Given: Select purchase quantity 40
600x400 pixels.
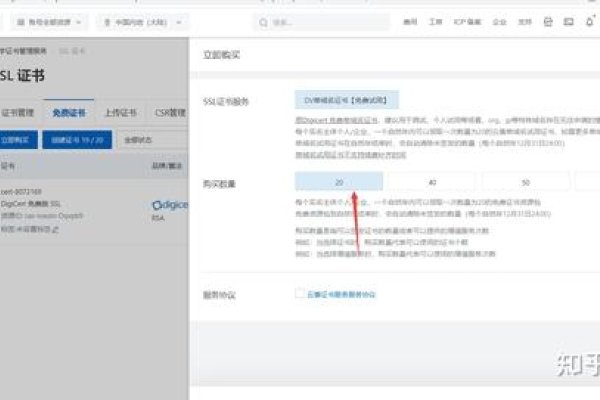Looking at the screenshot, I should 432,182.
